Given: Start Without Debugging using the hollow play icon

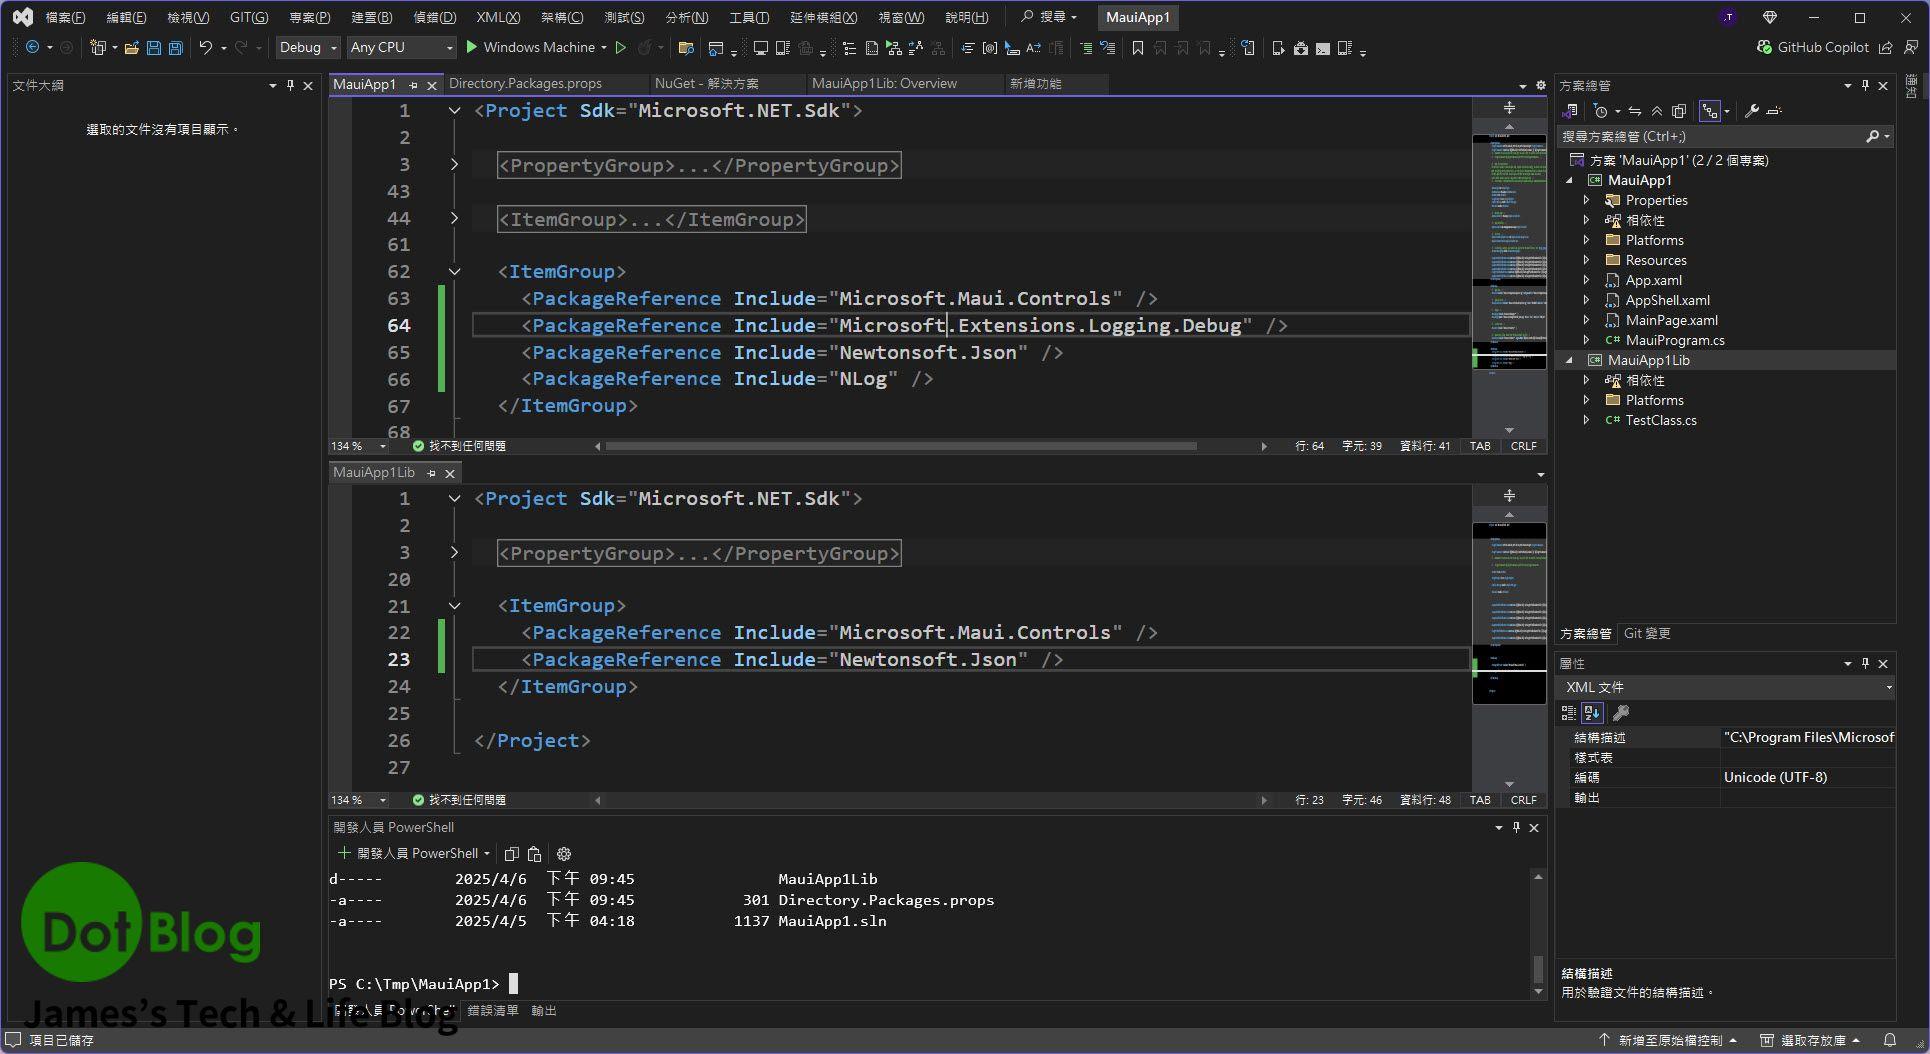Looking at the screenshot, I should coord(621,48).
